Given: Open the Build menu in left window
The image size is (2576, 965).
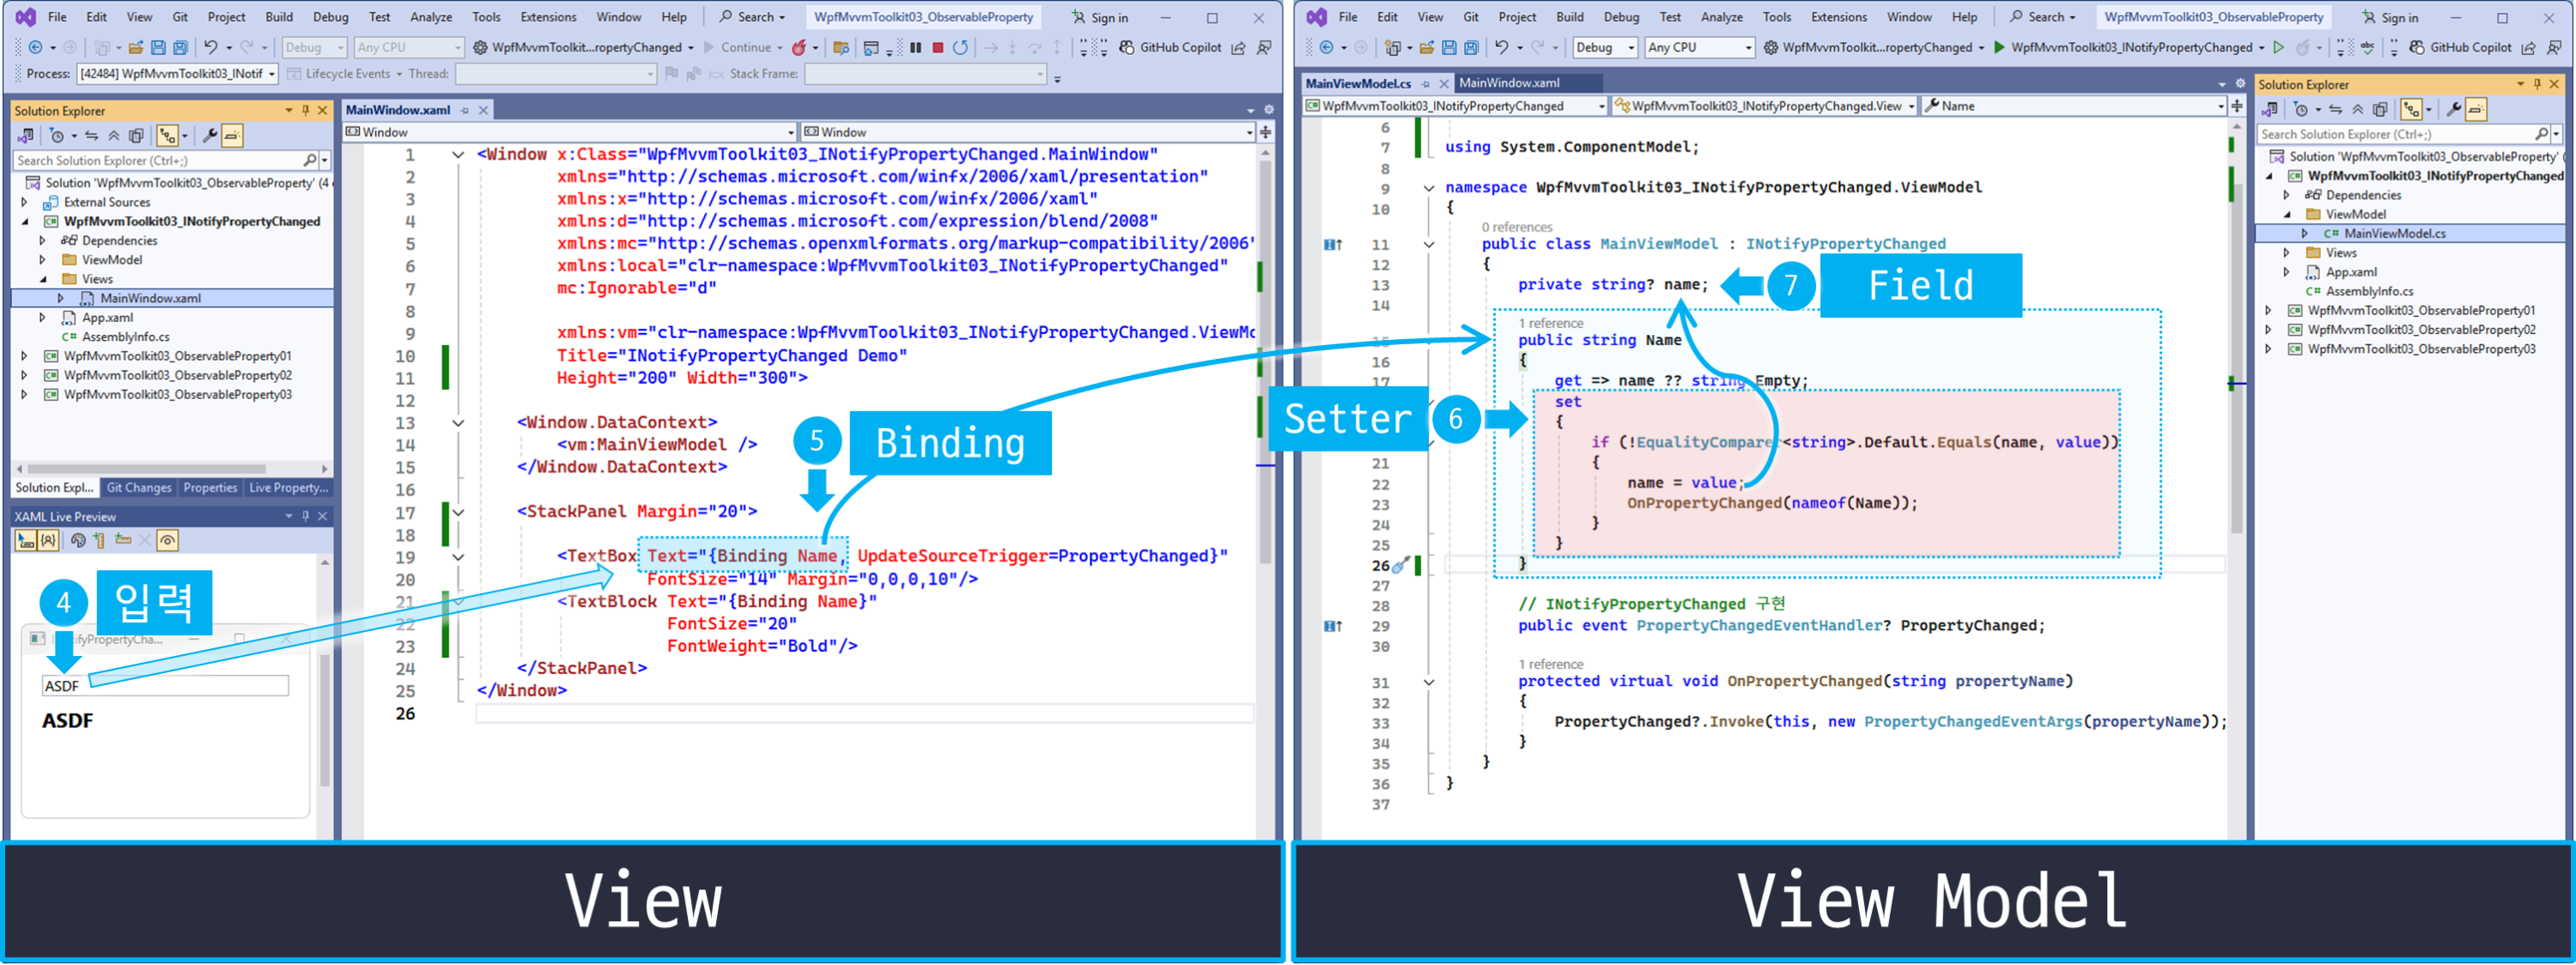Looking at the screenshot, I should (279, 17).
